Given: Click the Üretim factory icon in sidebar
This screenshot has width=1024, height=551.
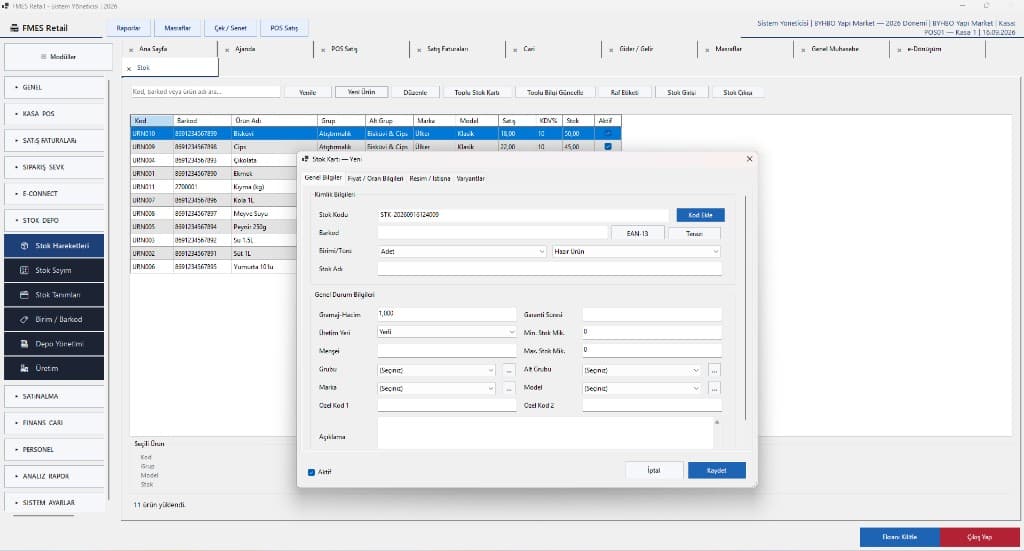Looking at the screenshot, I should 24,368.
